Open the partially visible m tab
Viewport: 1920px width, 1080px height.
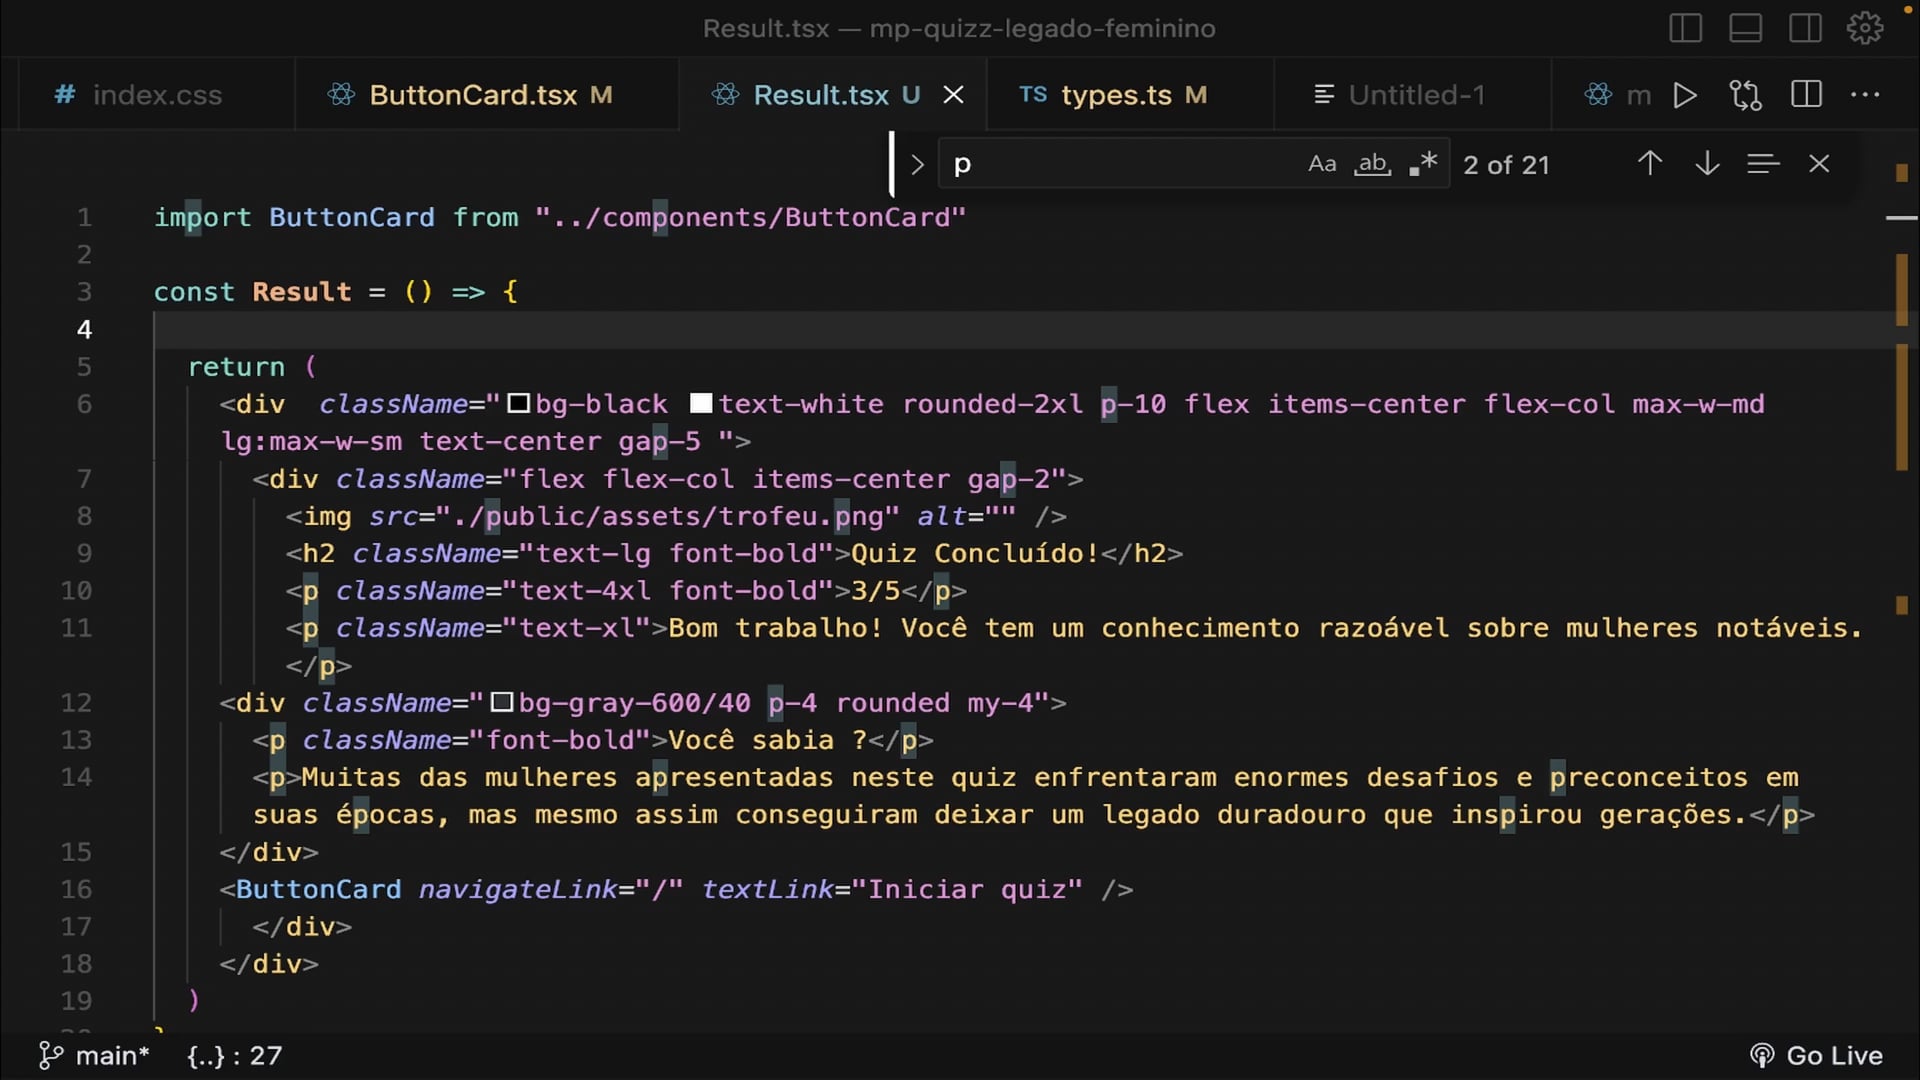coord(1618,95)
